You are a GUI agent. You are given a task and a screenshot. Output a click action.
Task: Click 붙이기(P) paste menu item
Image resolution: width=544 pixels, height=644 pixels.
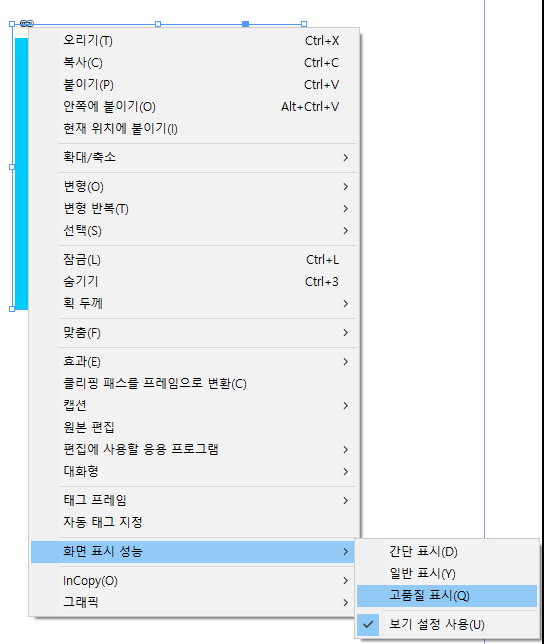tap(193, 85)
